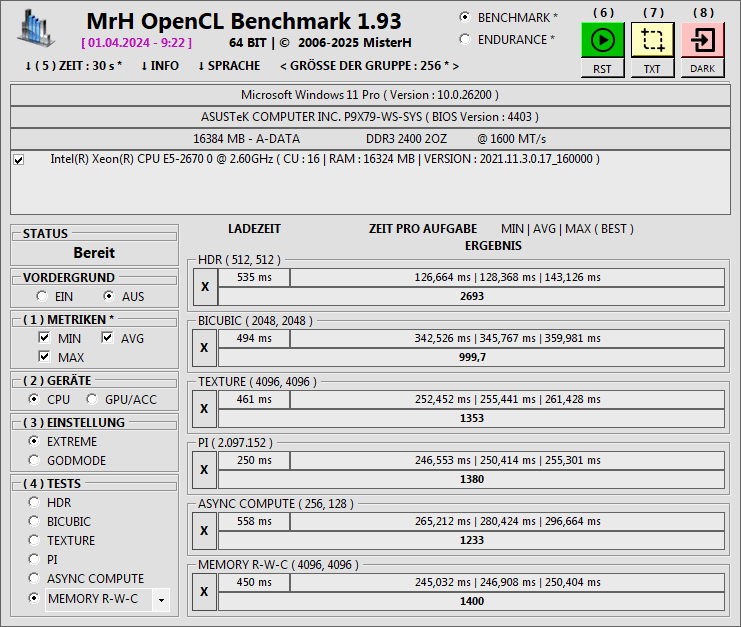Open the SPRACHE language menu
The width and height of the screenshot is (741, 627).
point(229,66)
